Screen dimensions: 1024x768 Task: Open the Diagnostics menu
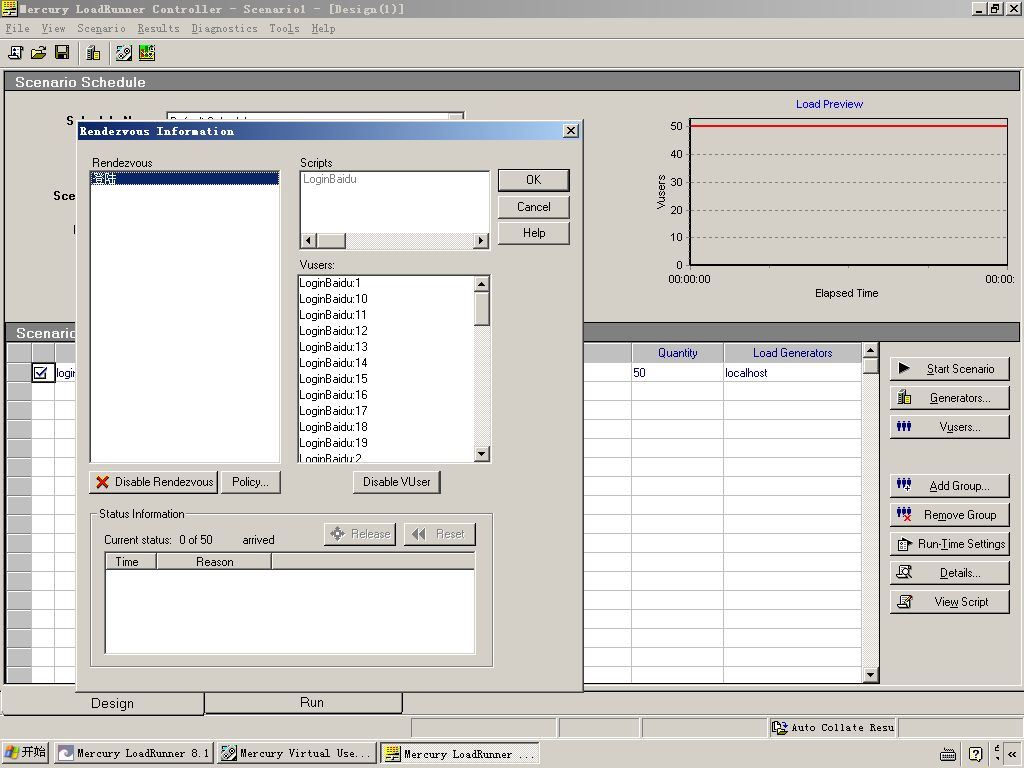[x=224, y=28]
